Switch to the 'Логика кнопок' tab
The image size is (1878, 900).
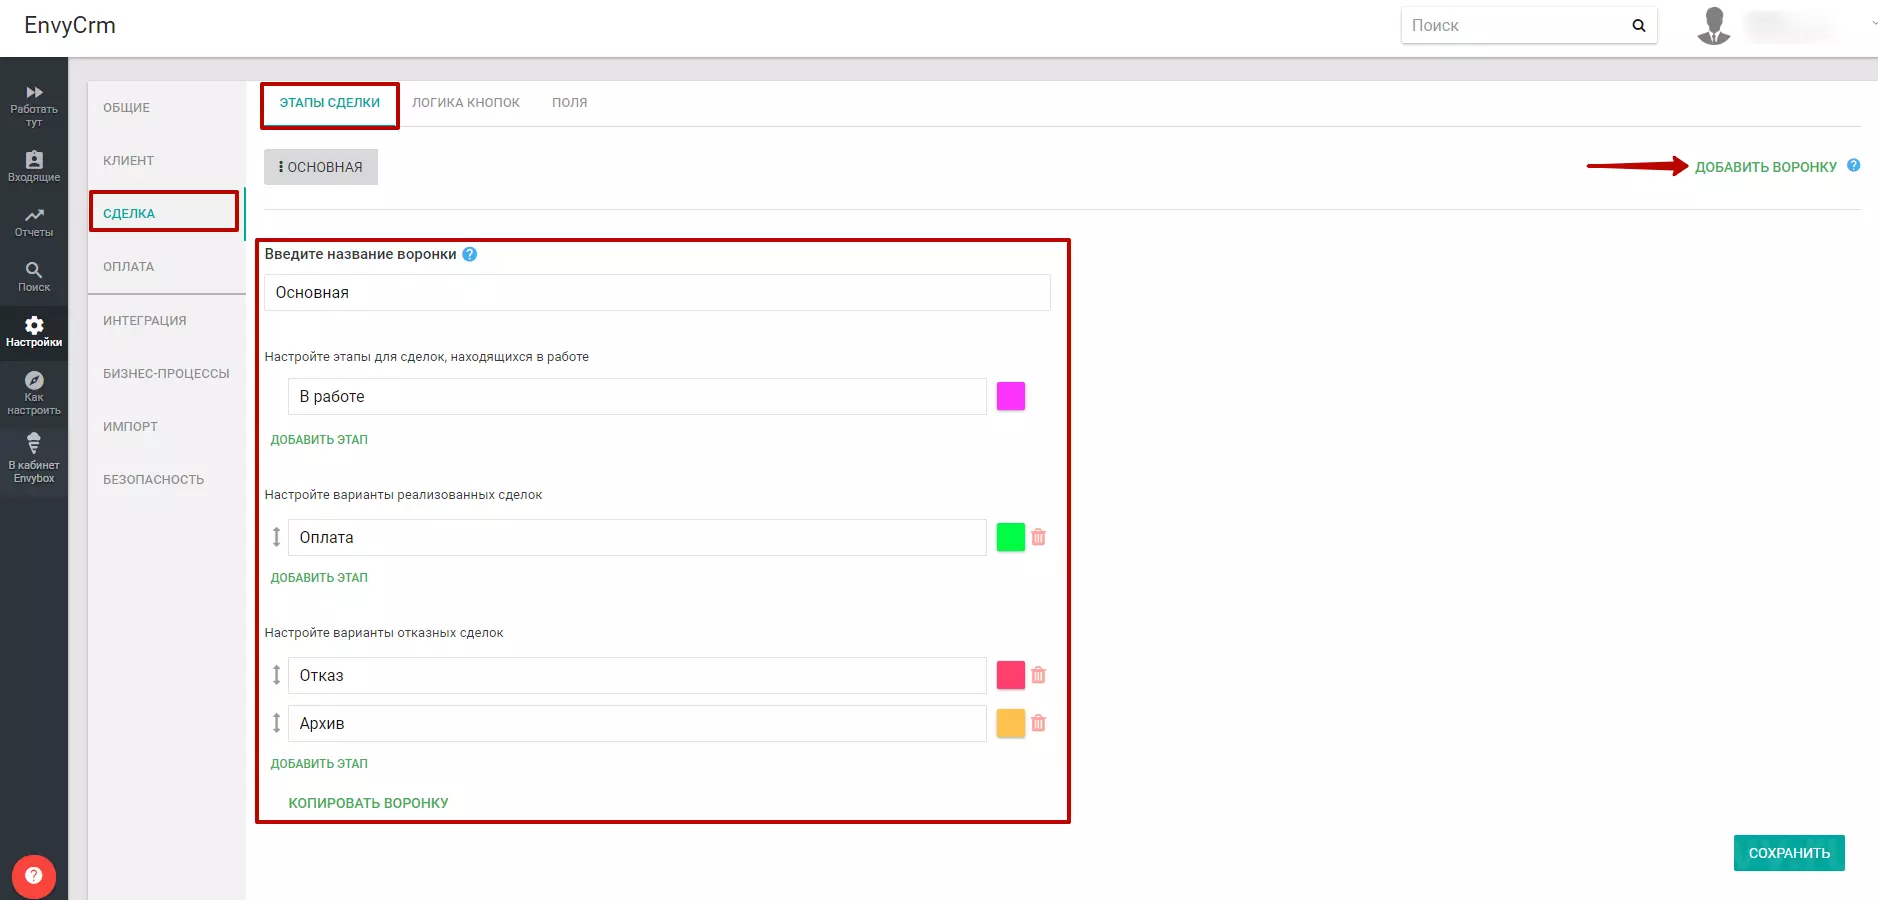coord(466,103)
